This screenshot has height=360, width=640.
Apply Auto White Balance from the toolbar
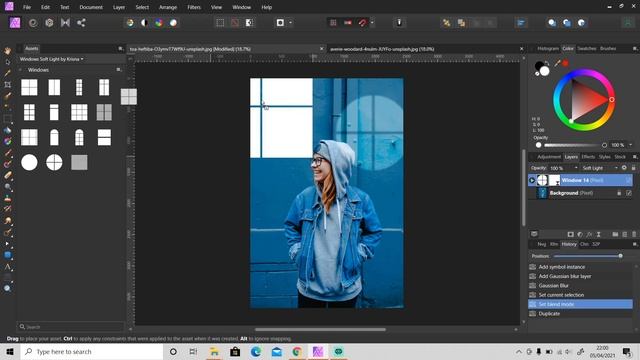(x=173, y=23)
